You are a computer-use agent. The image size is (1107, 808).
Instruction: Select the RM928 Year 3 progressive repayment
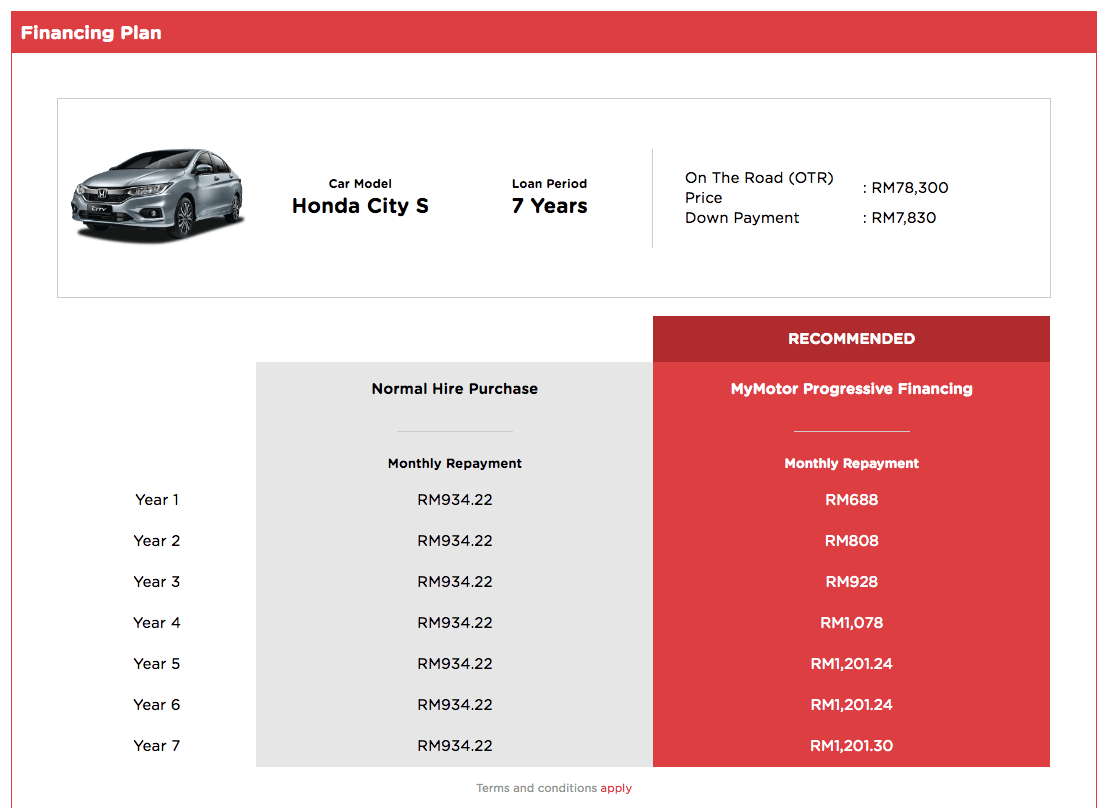[851, 582]
